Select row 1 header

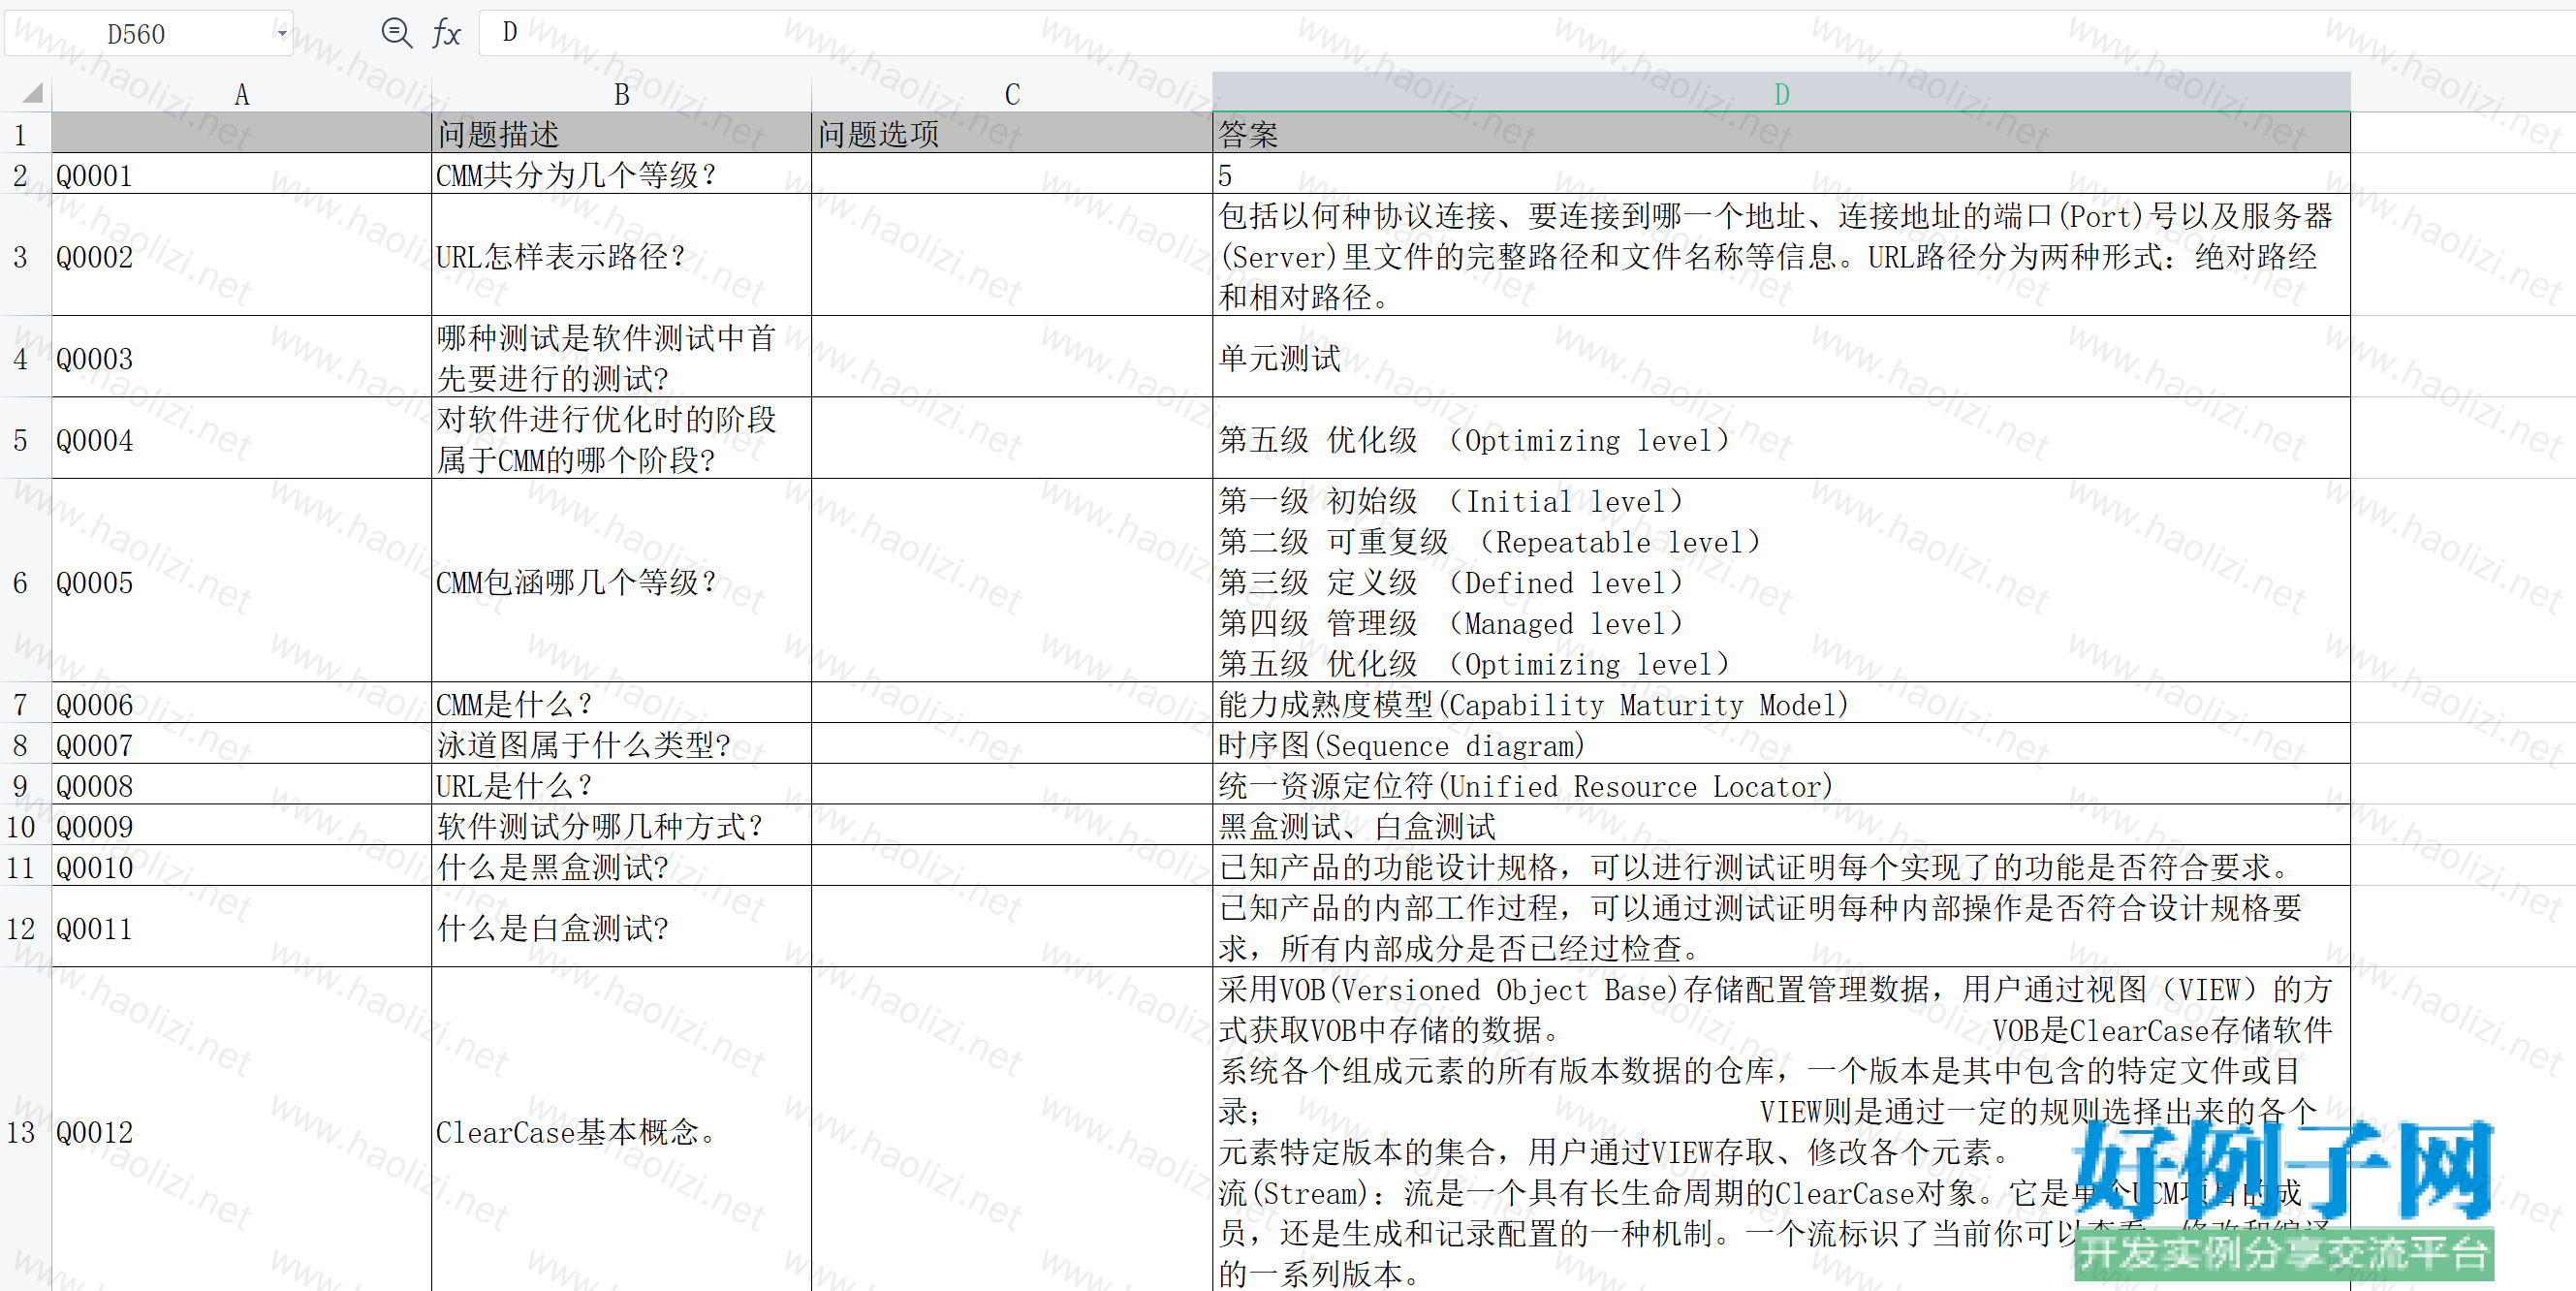[x=20, y=134]
